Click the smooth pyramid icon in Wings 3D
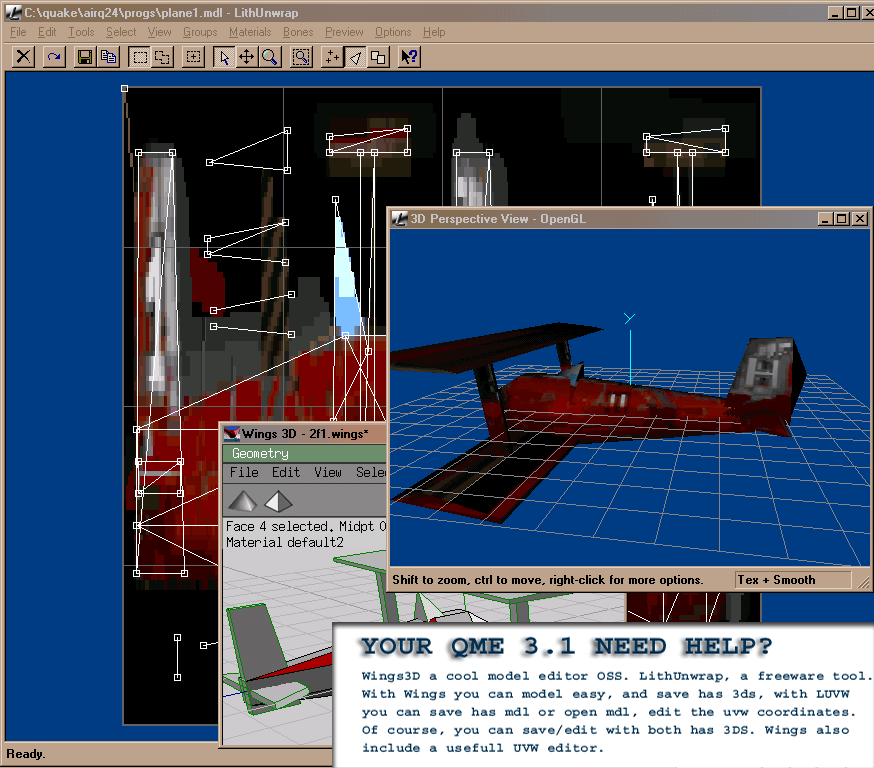 click(243, 501)
